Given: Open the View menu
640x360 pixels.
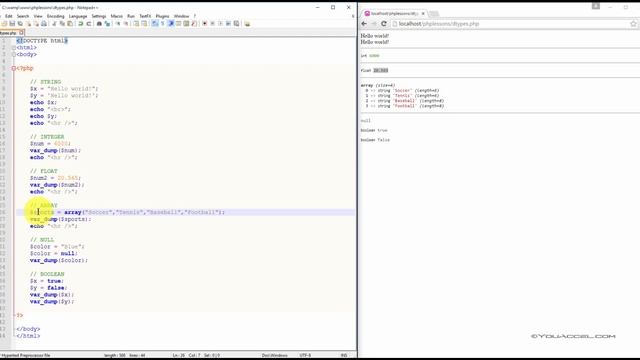Looking at the screenshot, I should coord(38,16).
